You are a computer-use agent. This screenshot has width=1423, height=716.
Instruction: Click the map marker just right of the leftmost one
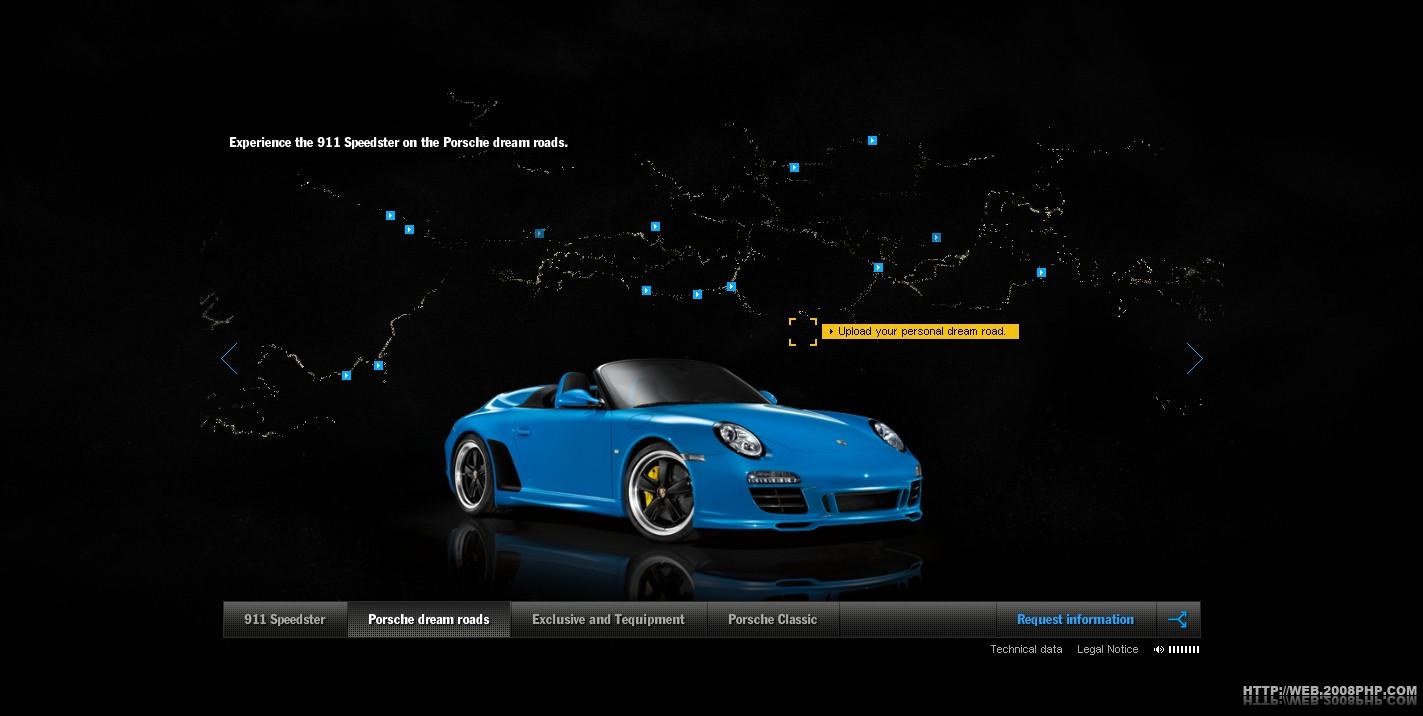(378, 366)
